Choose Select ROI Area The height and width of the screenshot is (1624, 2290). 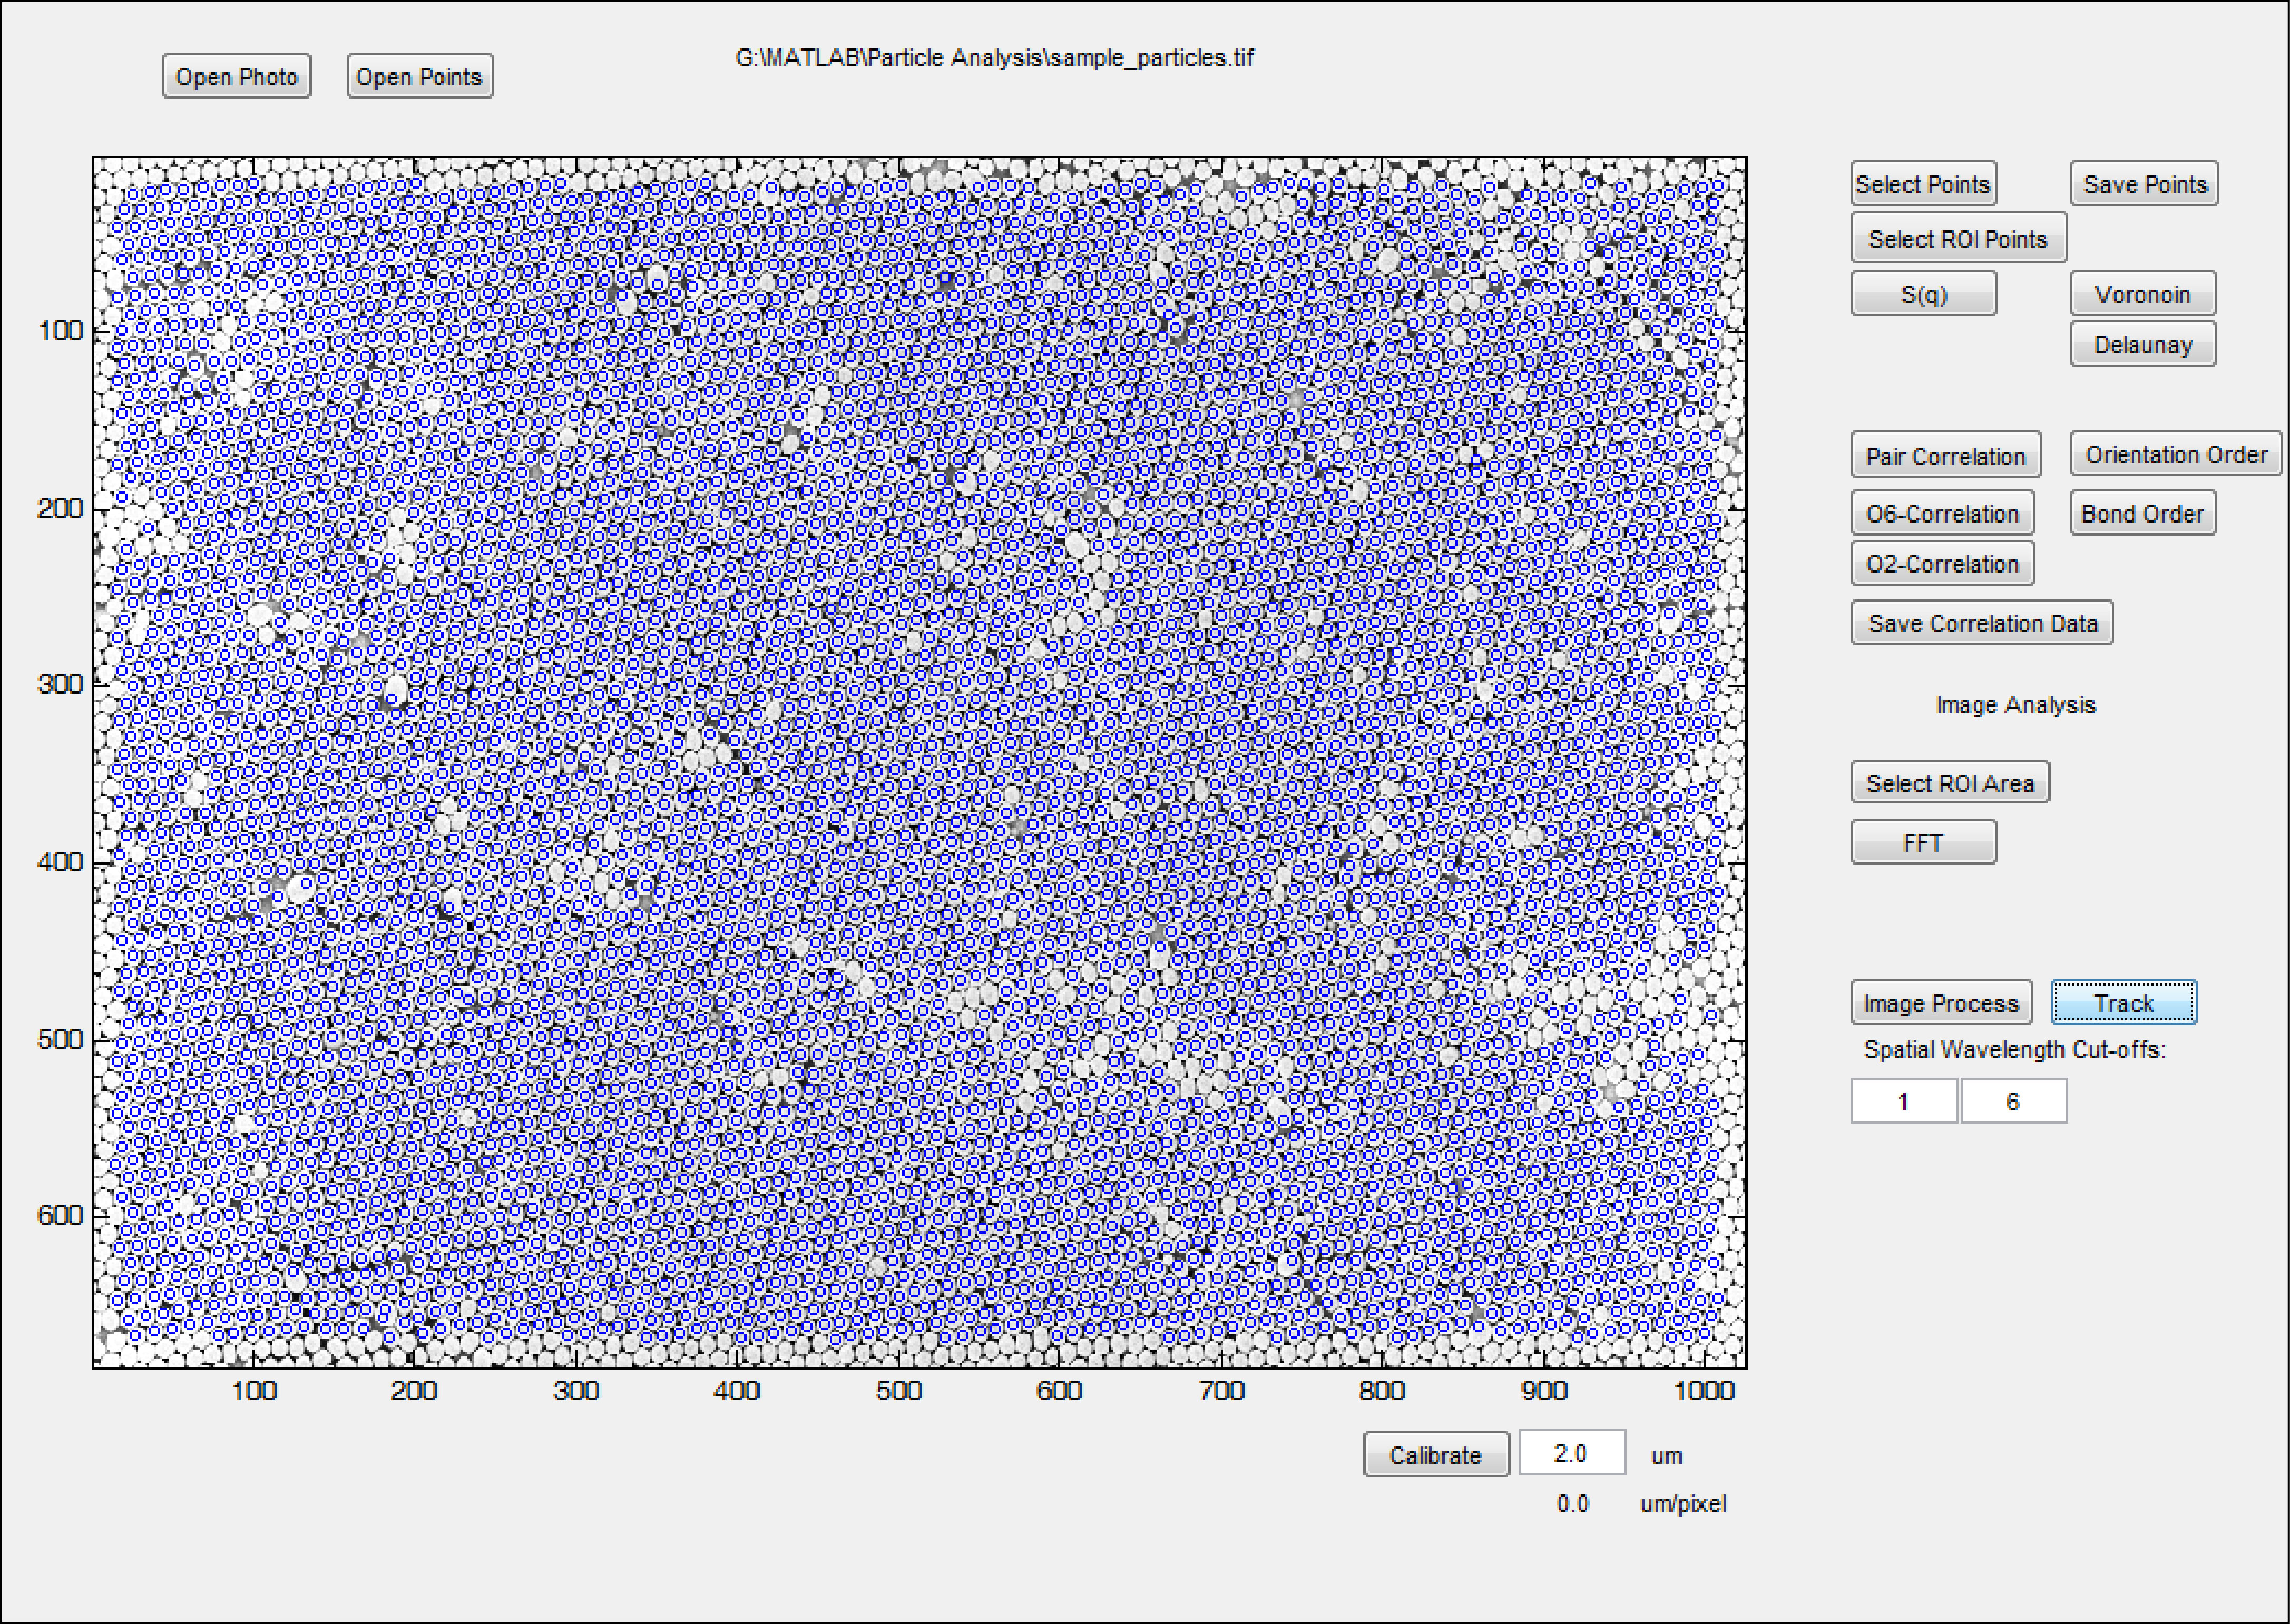tap(1950, 783)
